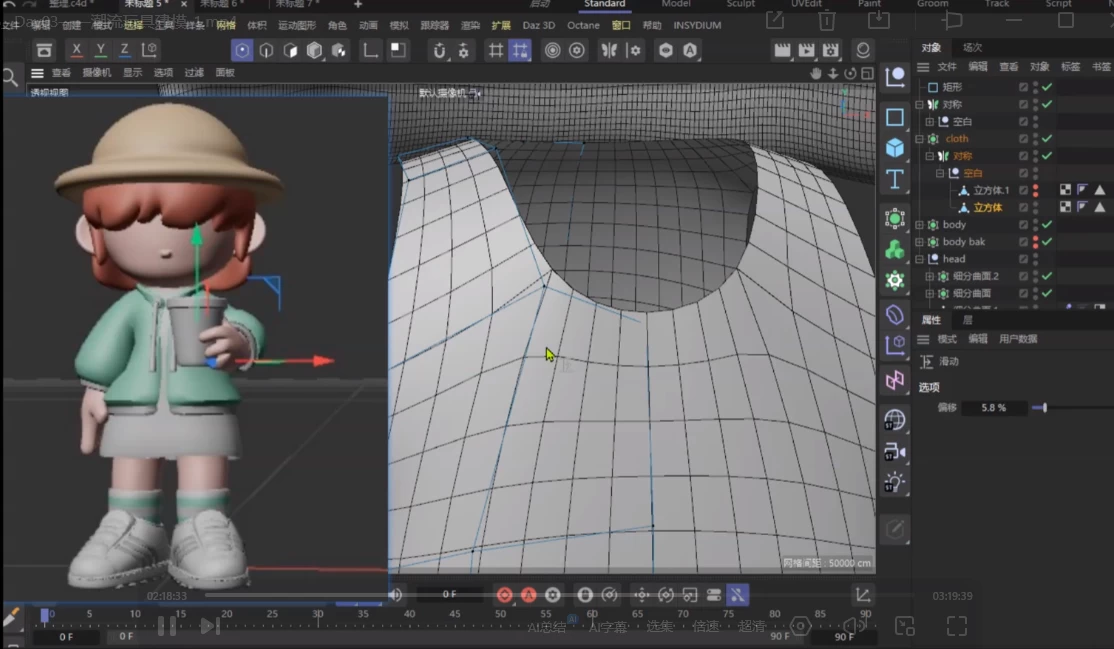Click the X axis lock icon
1114x649 pixels.
[77, 50]
